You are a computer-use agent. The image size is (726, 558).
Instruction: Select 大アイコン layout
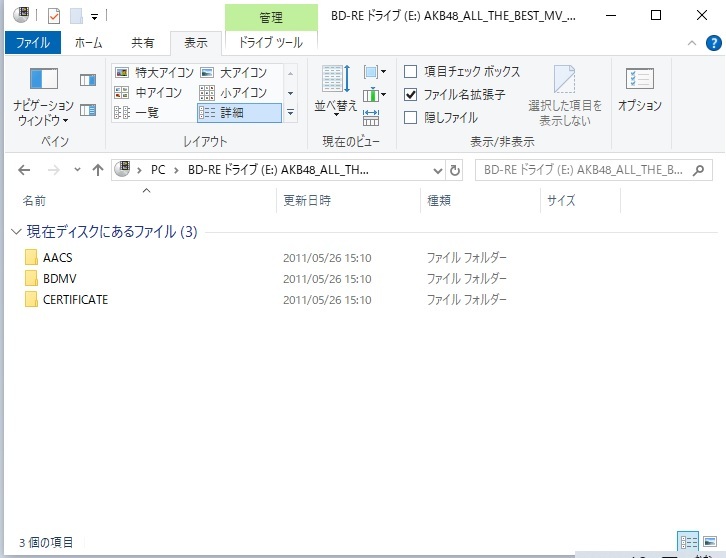(x=233, y=73)
